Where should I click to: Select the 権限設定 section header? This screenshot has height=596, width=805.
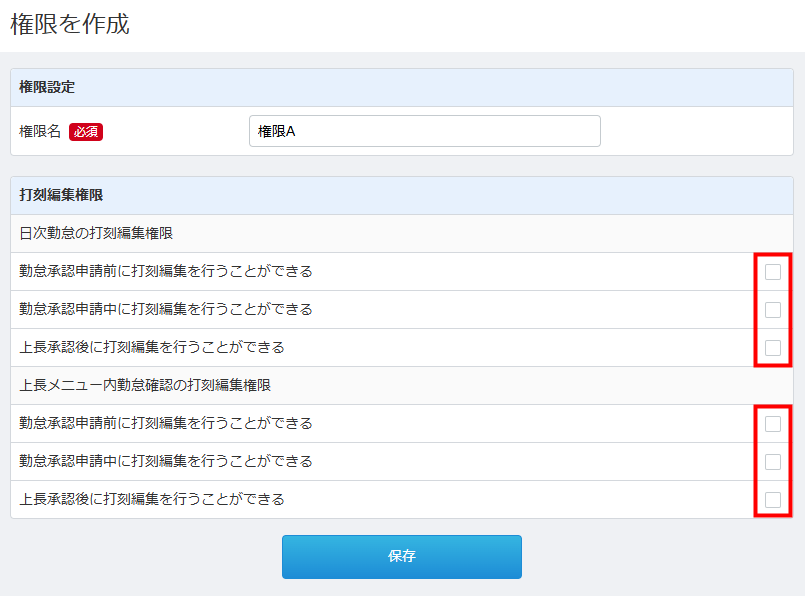point(47,88)
